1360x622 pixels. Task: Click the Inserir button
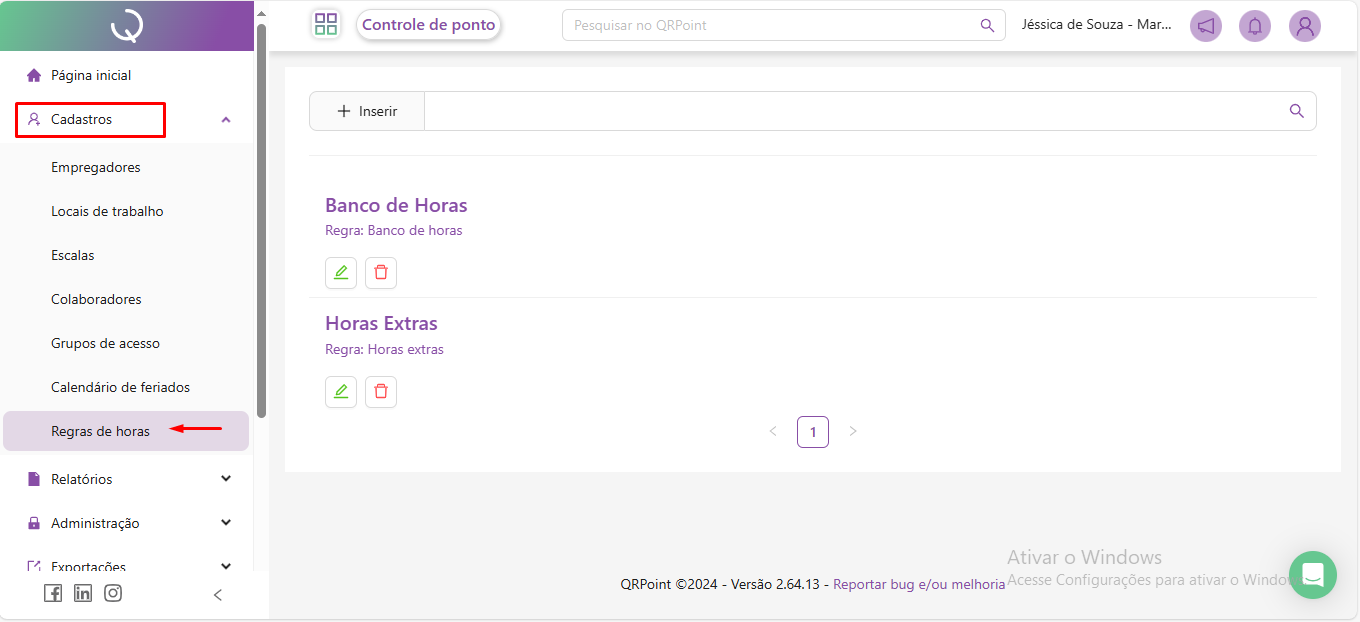(x=367, y=111)
